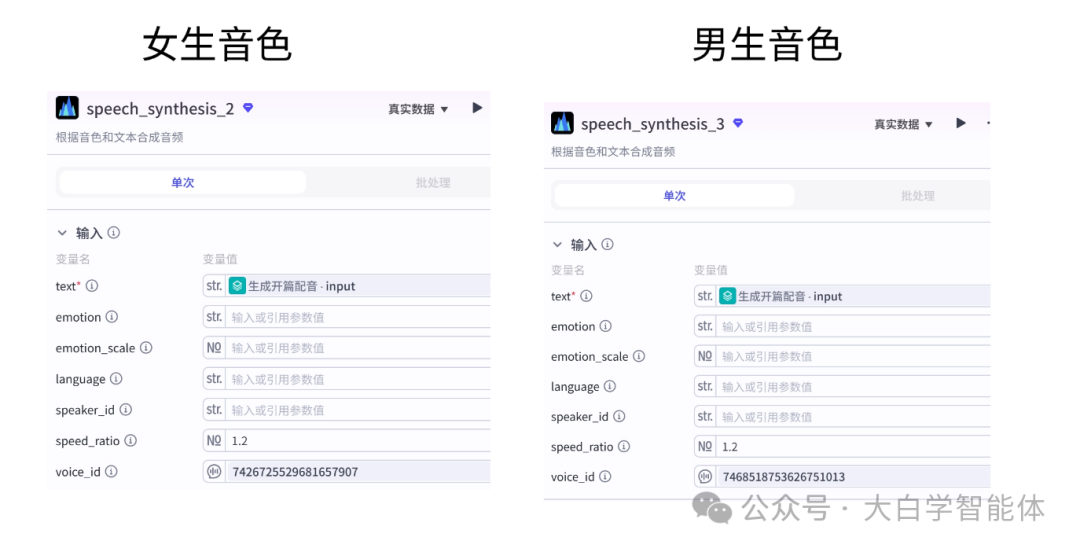Click language info icon in speech_synthesis_2

coord(116,378)
